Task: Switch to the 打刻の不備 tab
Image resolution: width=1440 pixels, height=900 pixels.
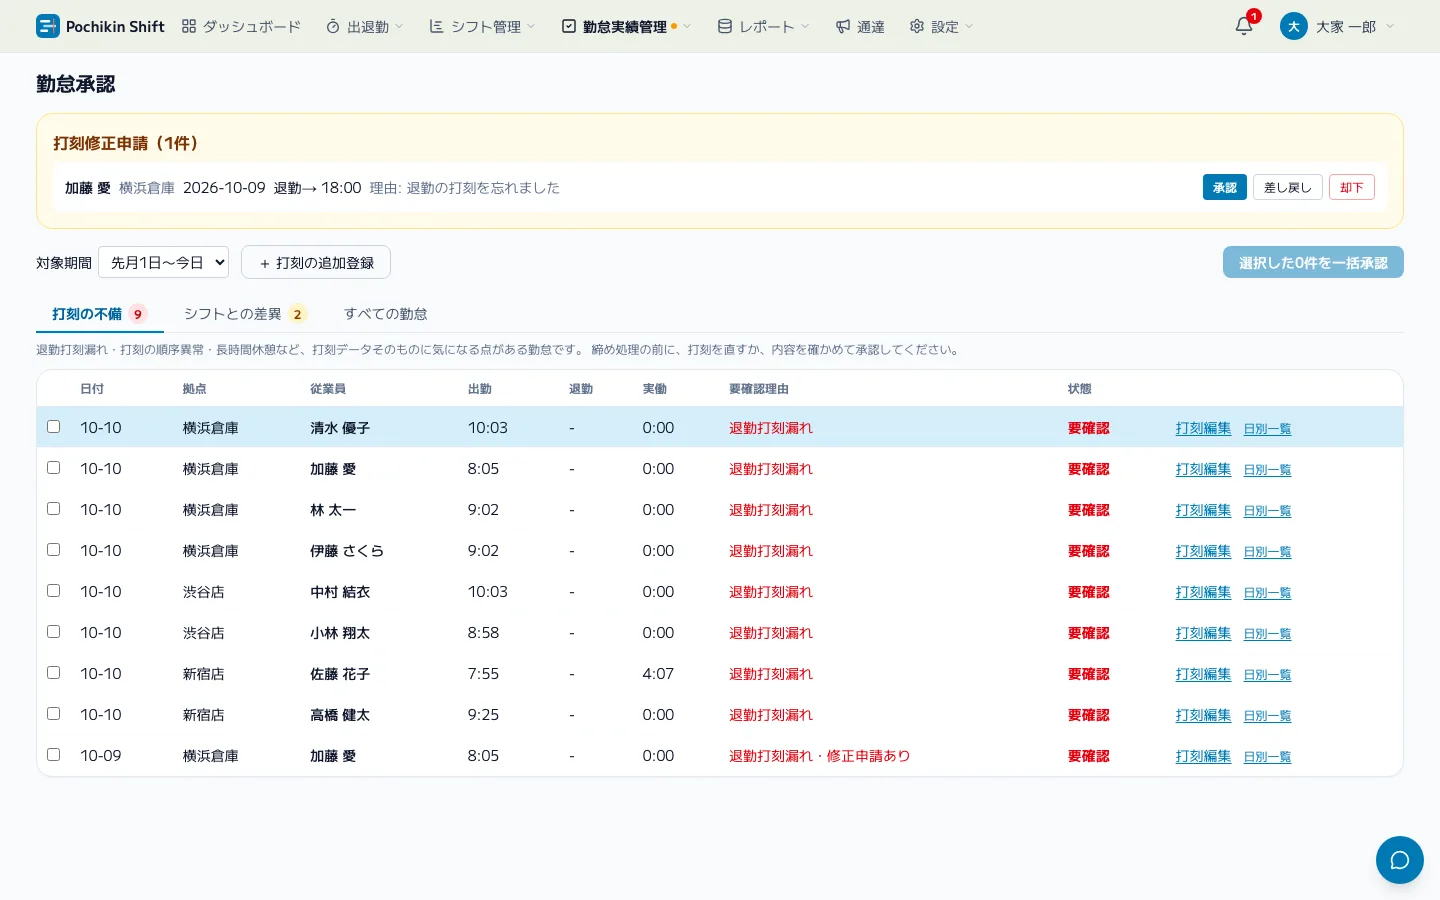Action: (100, 314)
